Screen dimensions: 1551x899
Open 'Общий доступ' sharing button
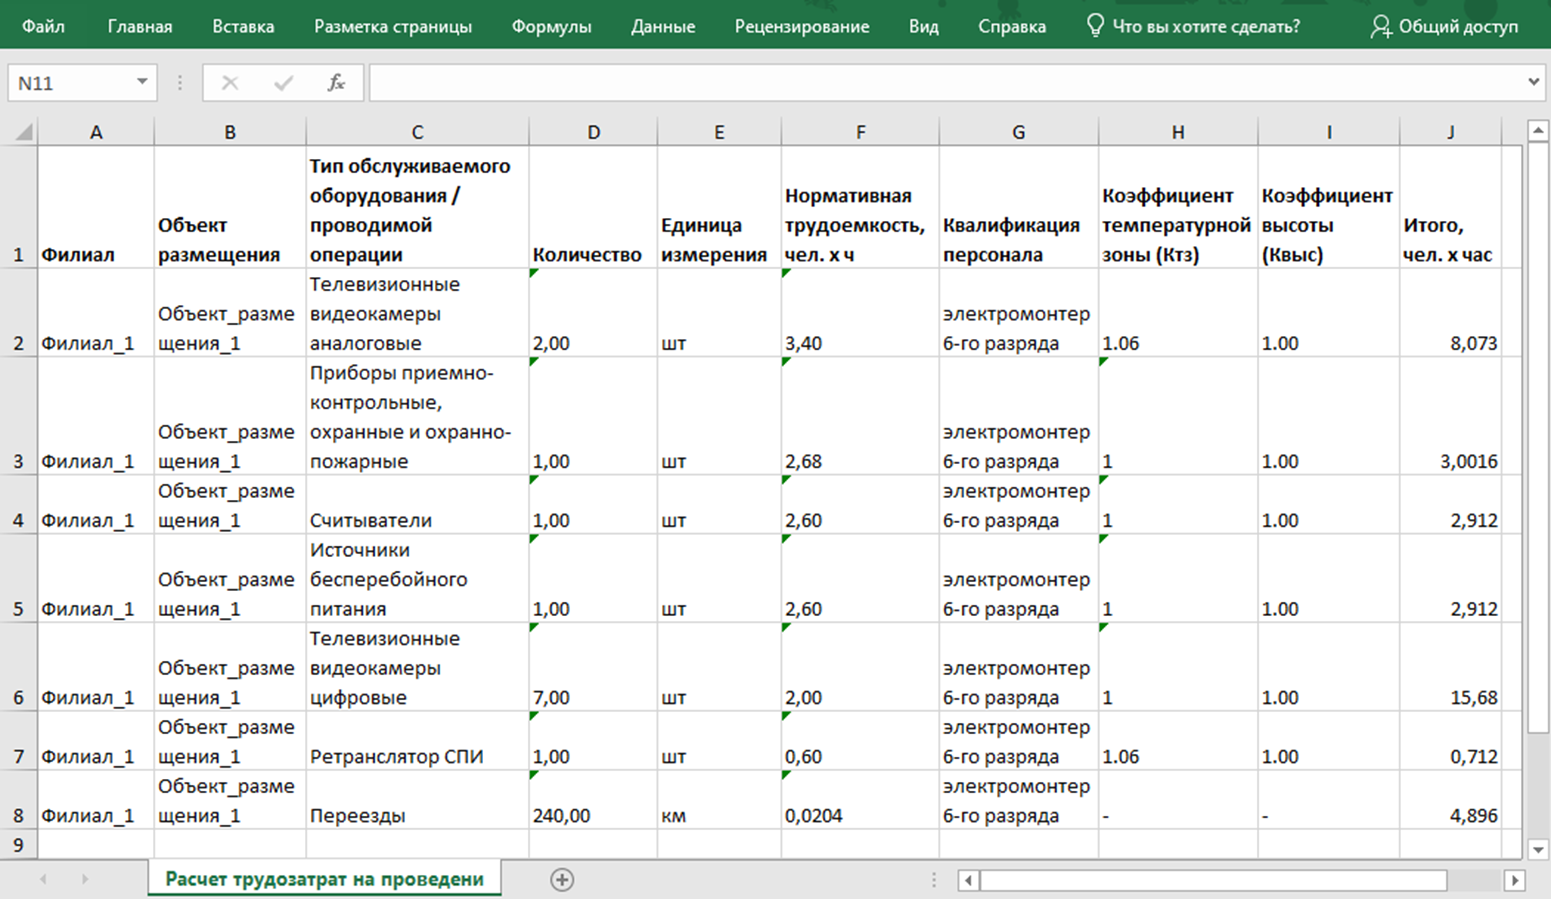pyautogui.click(x=1443, y=26)
